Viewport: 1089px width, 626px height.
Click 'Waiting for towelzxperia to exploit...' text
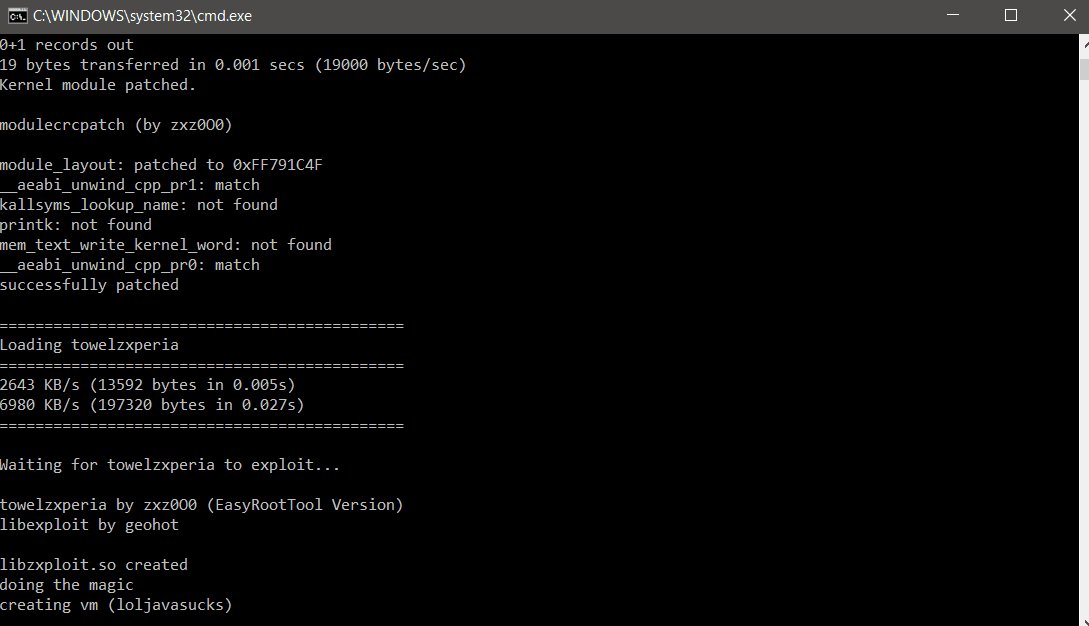[x=170, y=465]
